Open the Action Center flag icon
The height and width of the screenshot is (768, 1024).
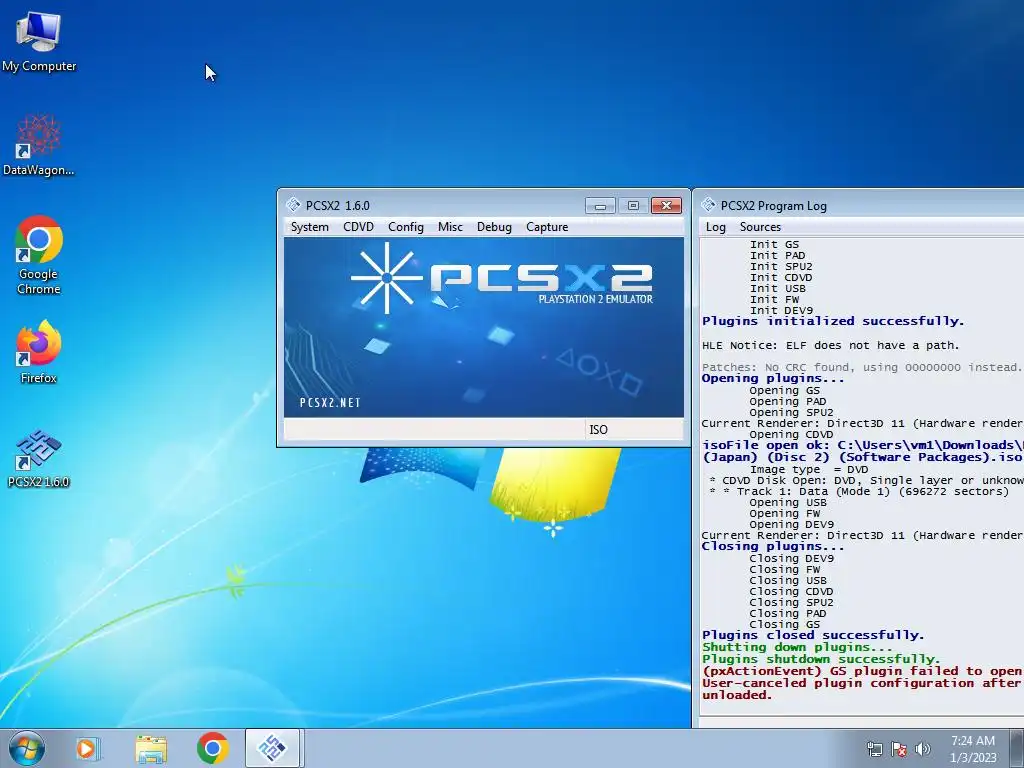(899, 749)
